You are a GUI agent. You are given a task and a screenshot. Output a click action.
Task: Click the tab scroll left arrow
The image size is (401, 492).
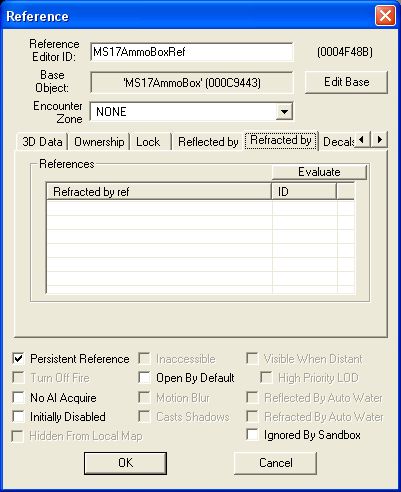pyautogui.click(x=362, y=139)
